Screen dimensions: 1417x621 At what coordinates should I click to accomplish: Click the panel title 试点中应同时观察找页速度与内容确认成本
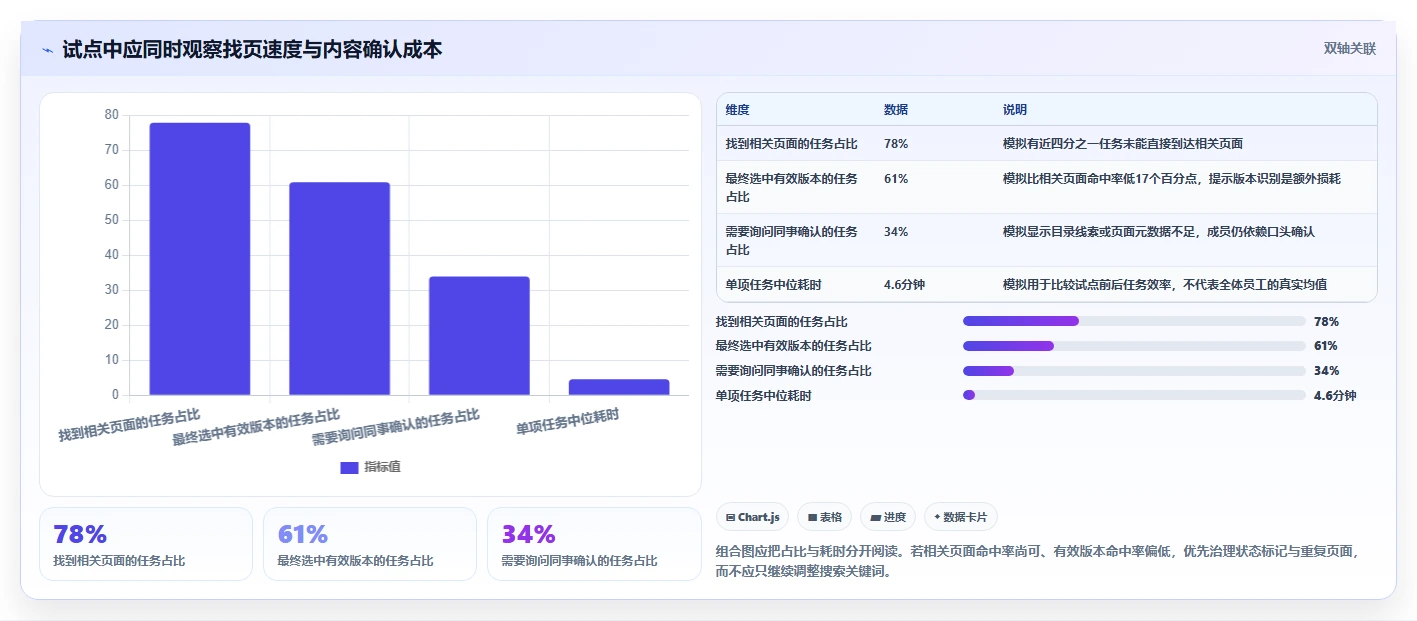pyautogui.click(x=252, y=50)
